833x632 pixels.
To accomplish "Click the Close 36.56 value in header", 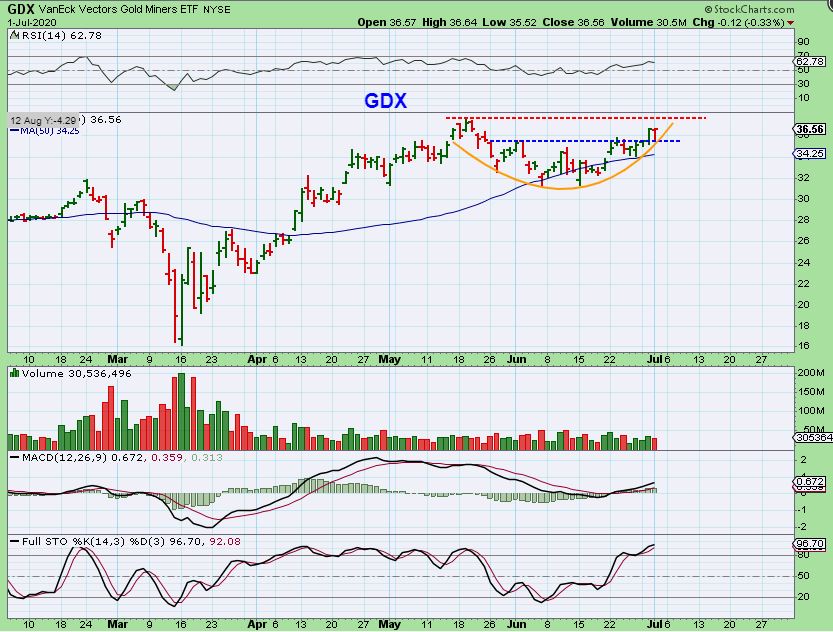I will [574, 22].
